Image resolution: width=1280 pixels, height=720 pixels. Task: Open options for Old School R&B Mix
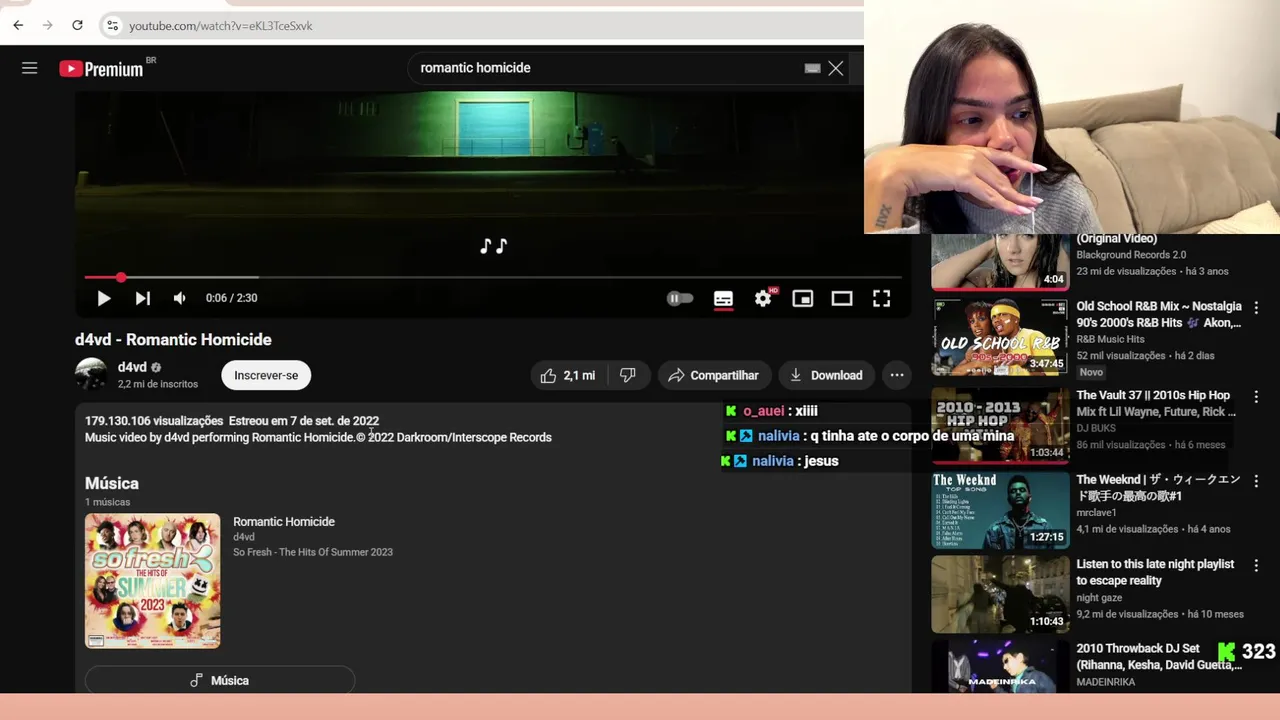click(1257, 308)
